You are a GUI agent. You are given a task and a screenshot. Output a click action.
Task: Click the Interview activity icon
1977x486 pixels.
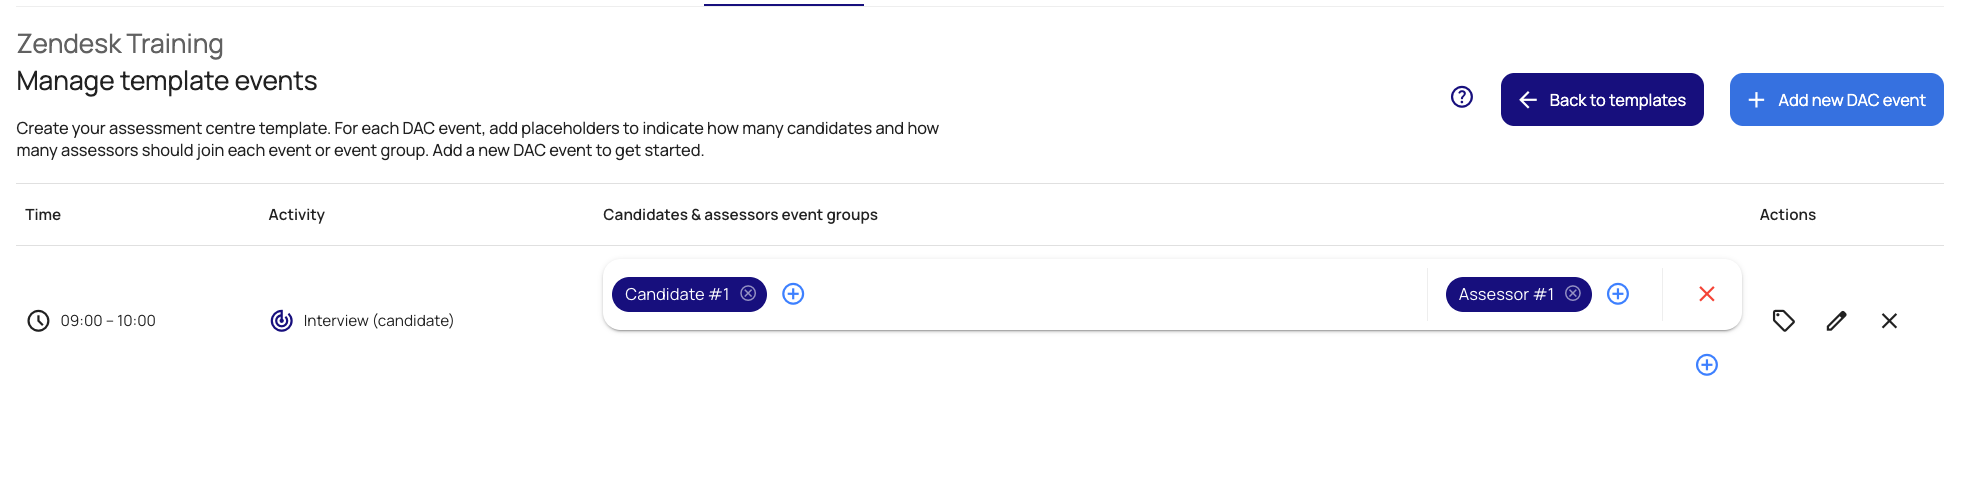[282, 321]
